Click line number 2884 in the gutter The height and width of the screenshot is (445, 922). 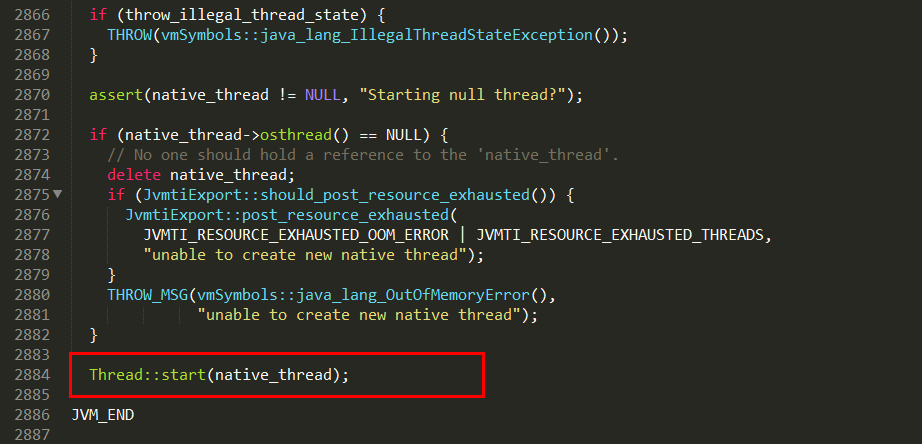[x=32, y=375]
